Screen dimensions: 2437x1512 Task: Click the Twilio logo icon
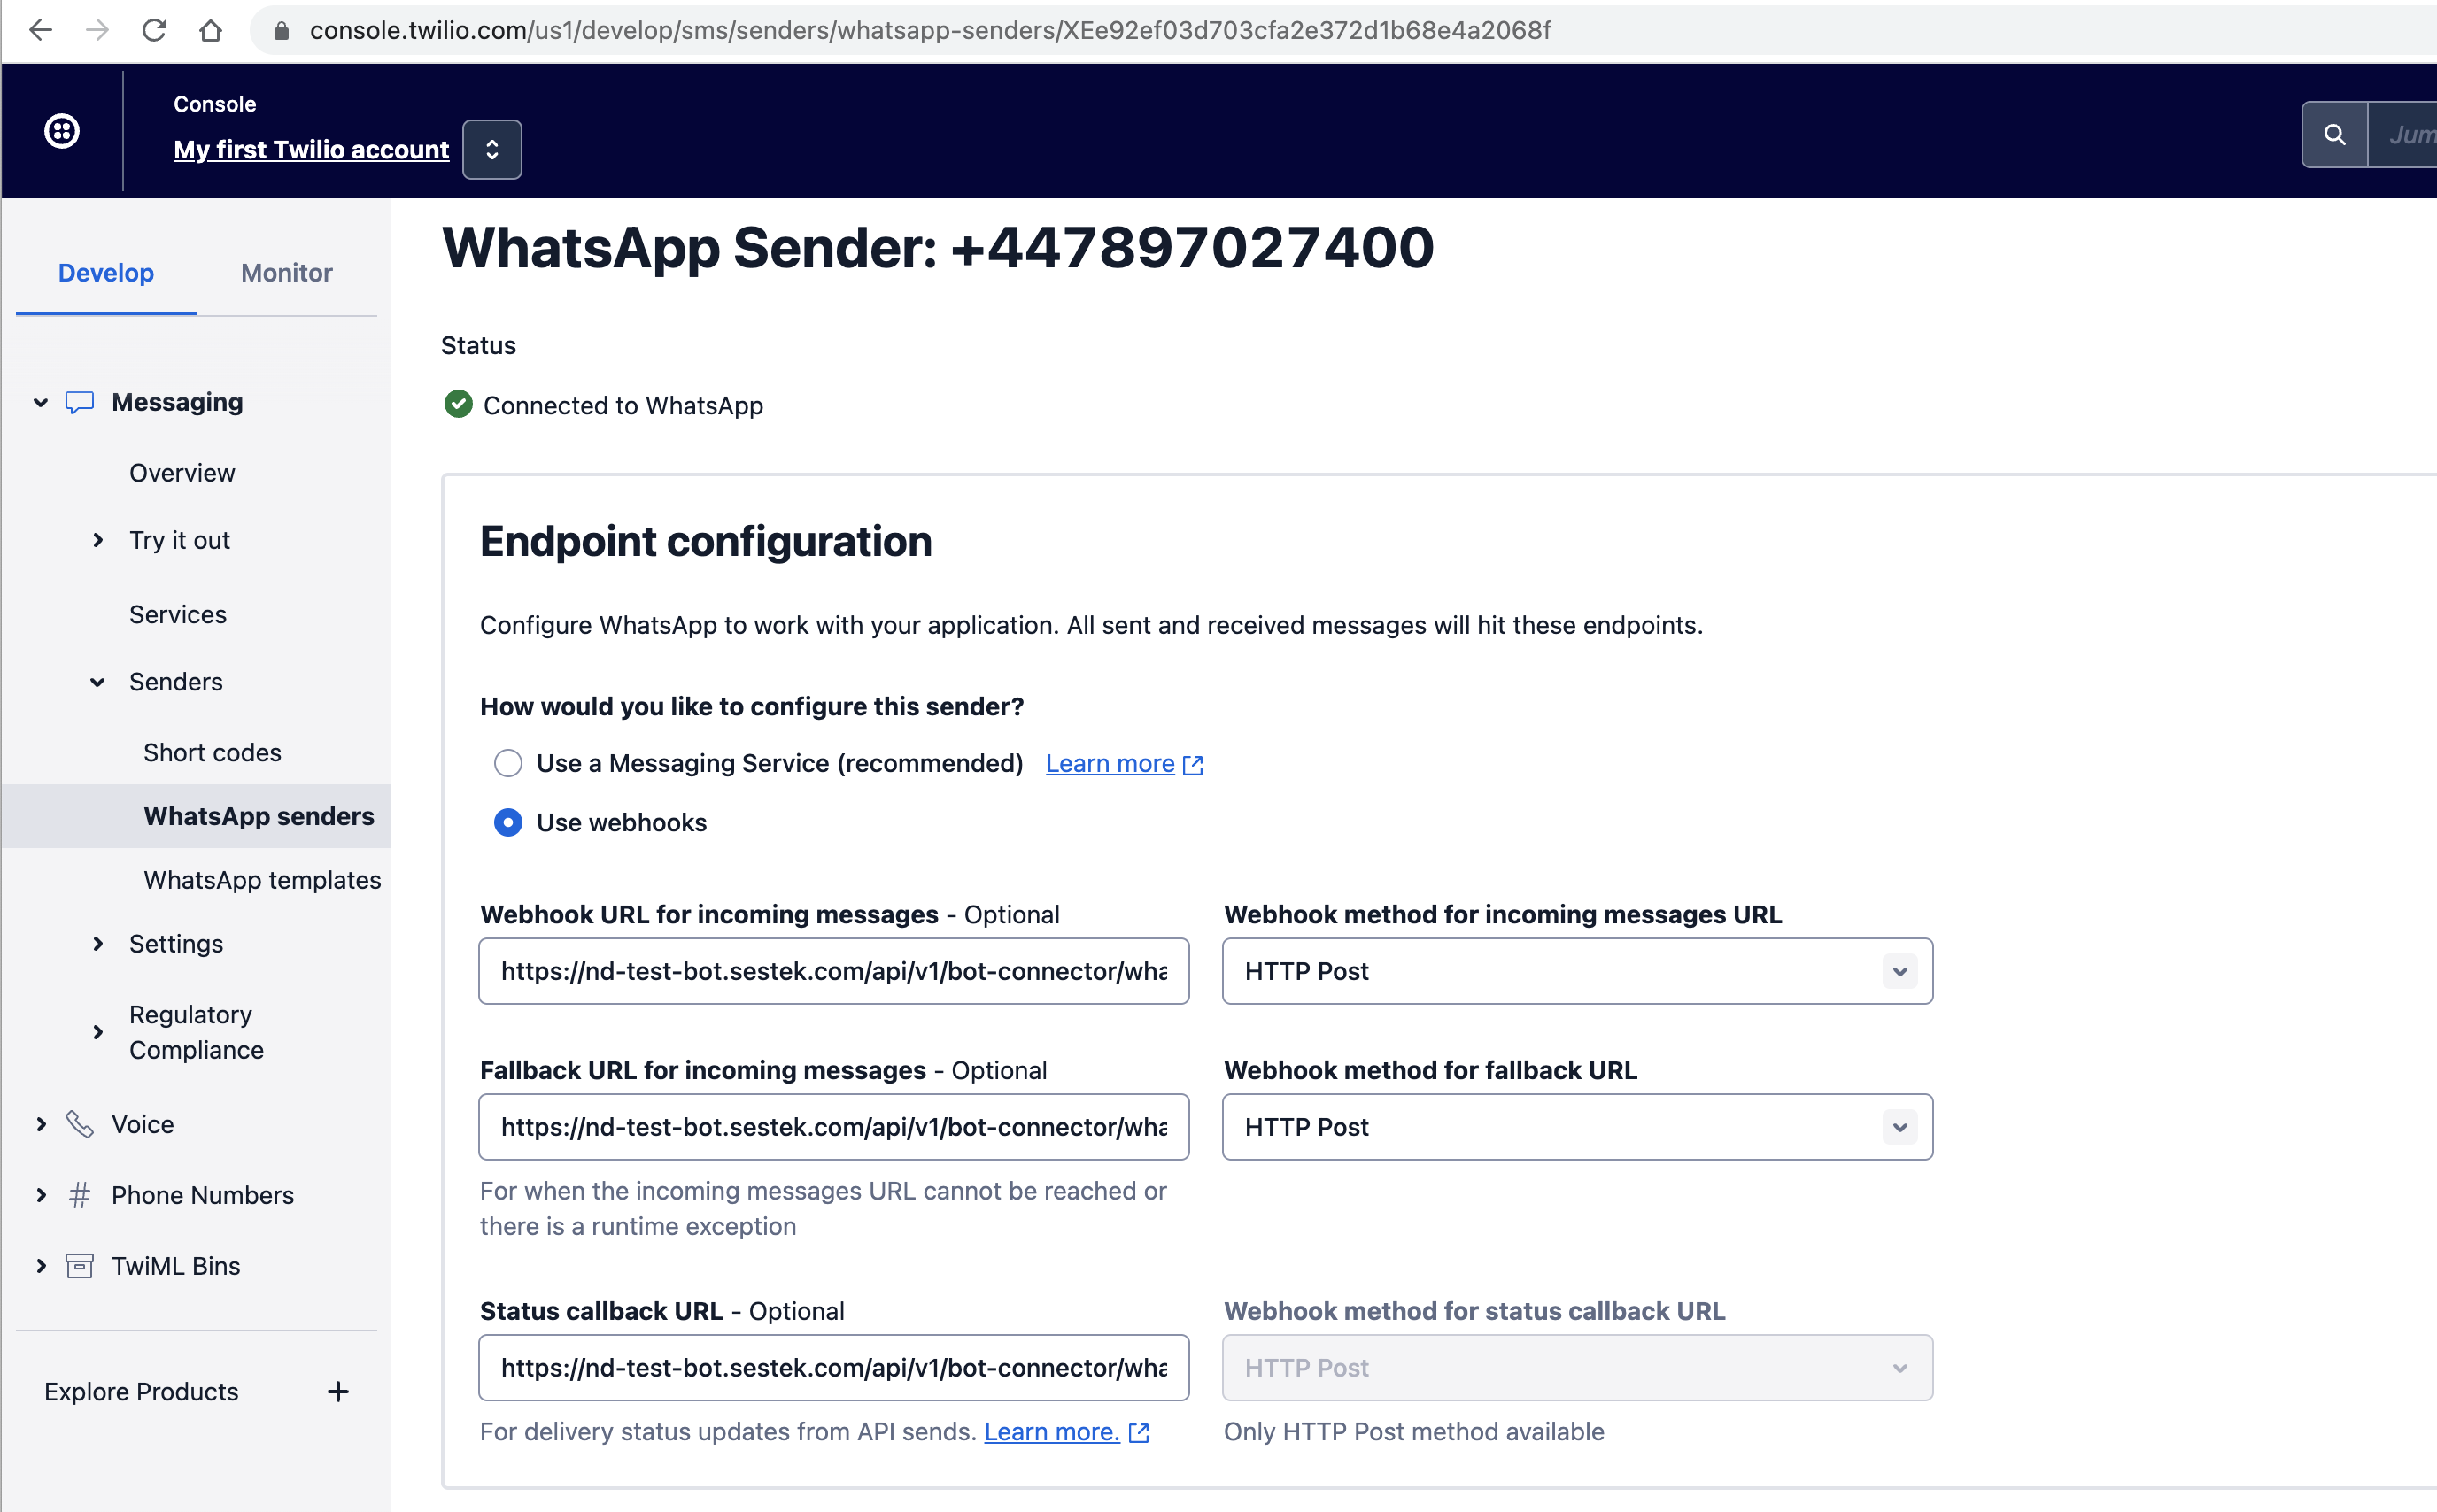click(62, 131)
